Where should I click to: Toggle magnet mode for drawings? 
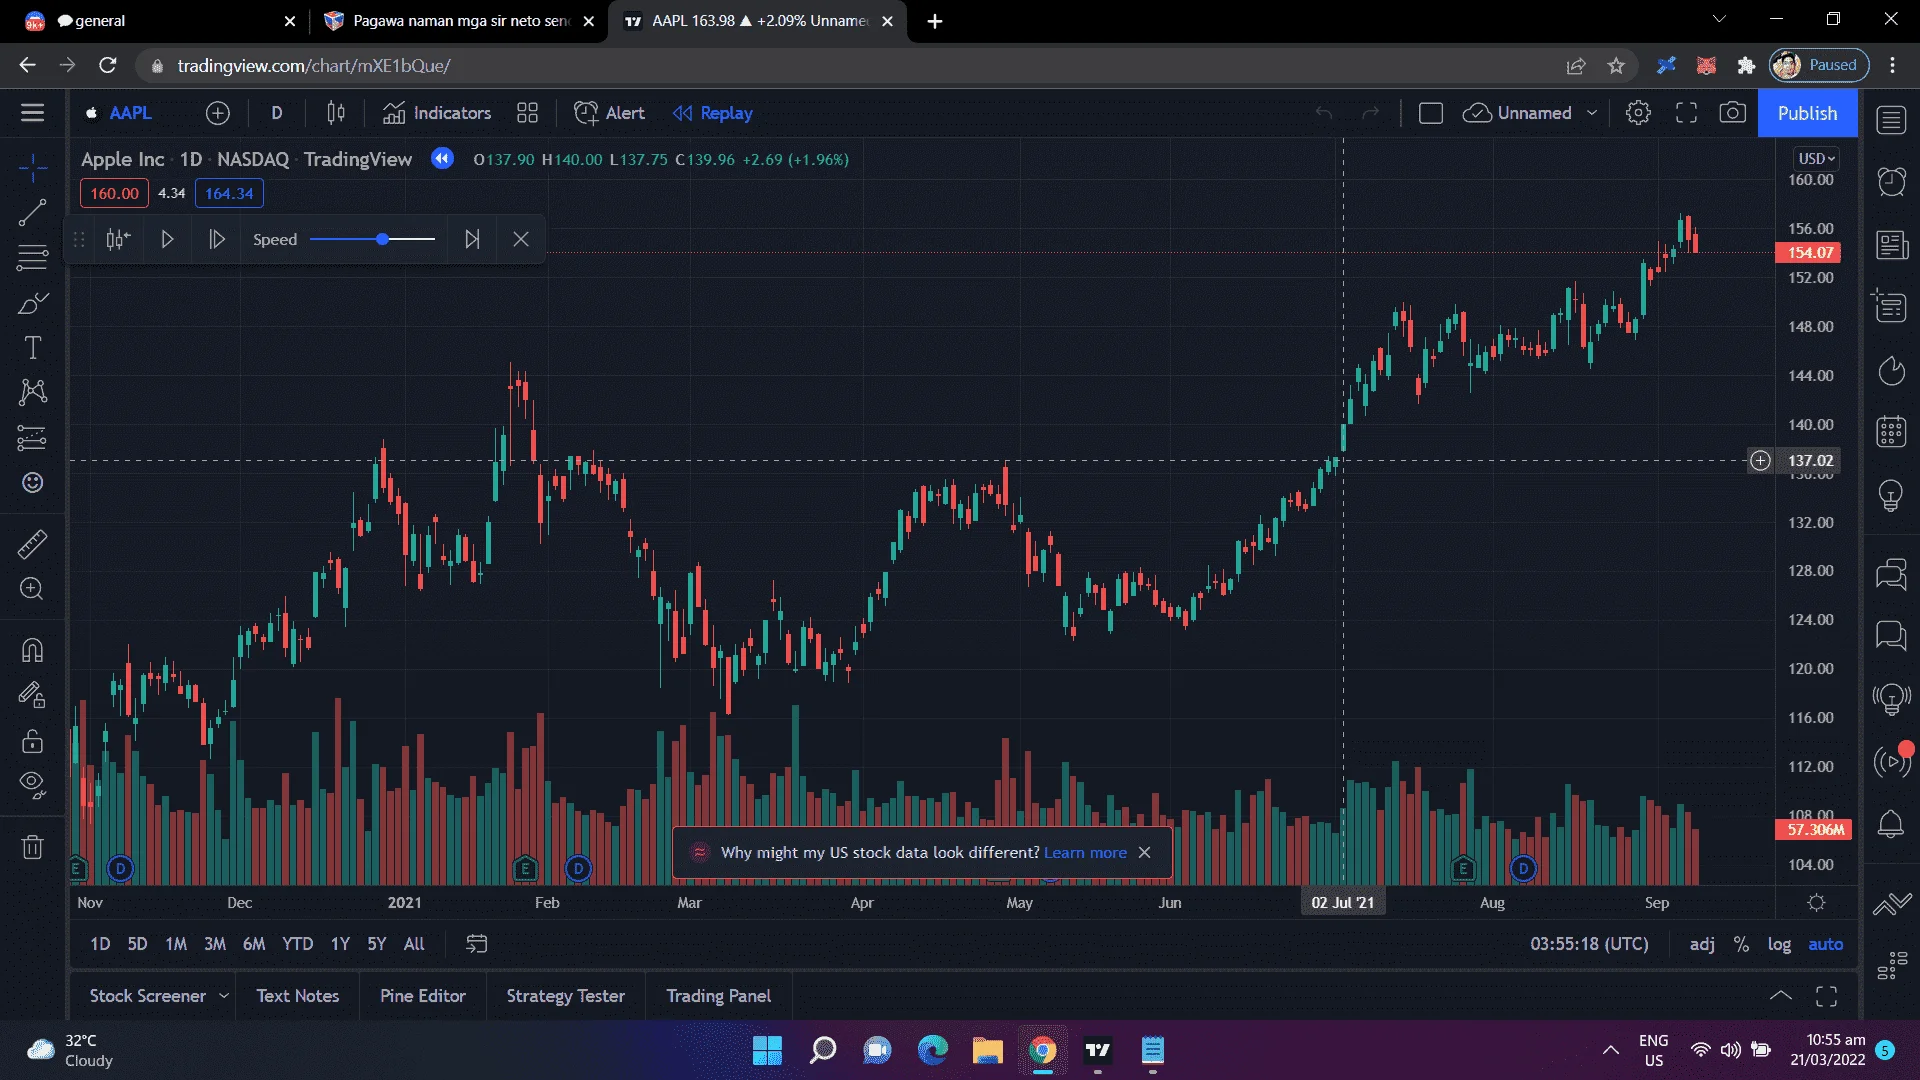32,650
